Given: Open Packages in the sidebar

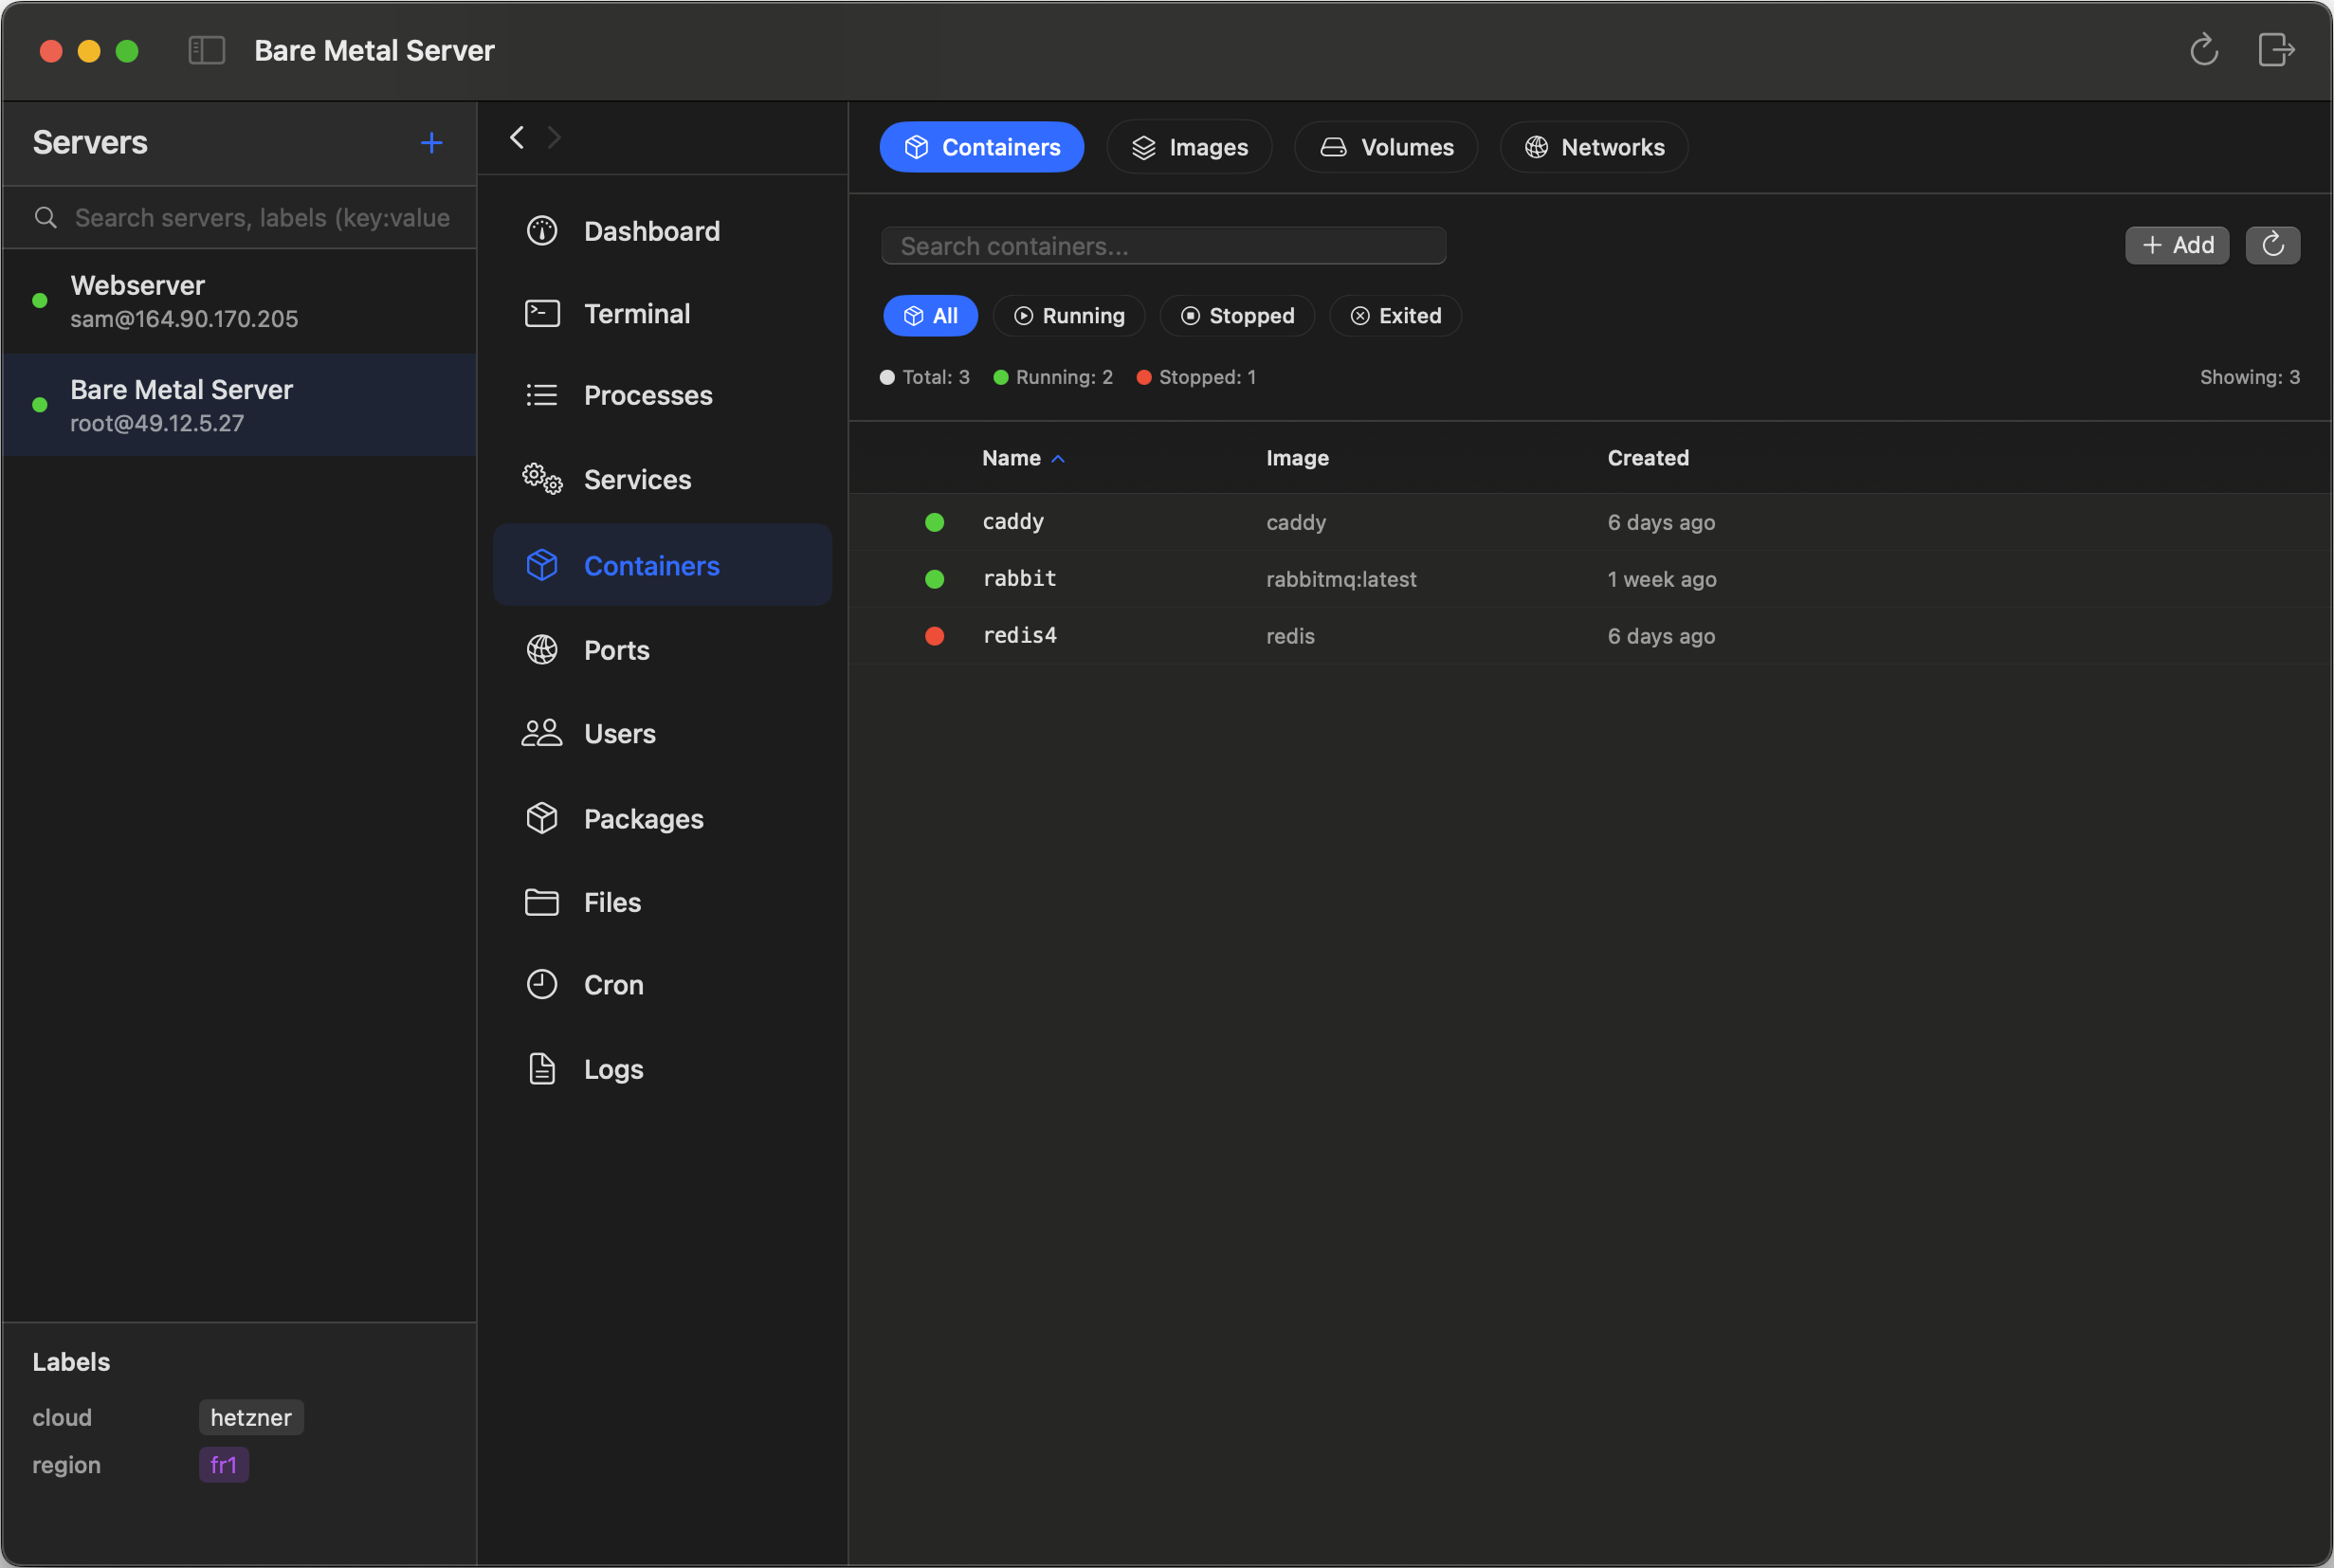Looking at the screenshot, I should [662, 819].
